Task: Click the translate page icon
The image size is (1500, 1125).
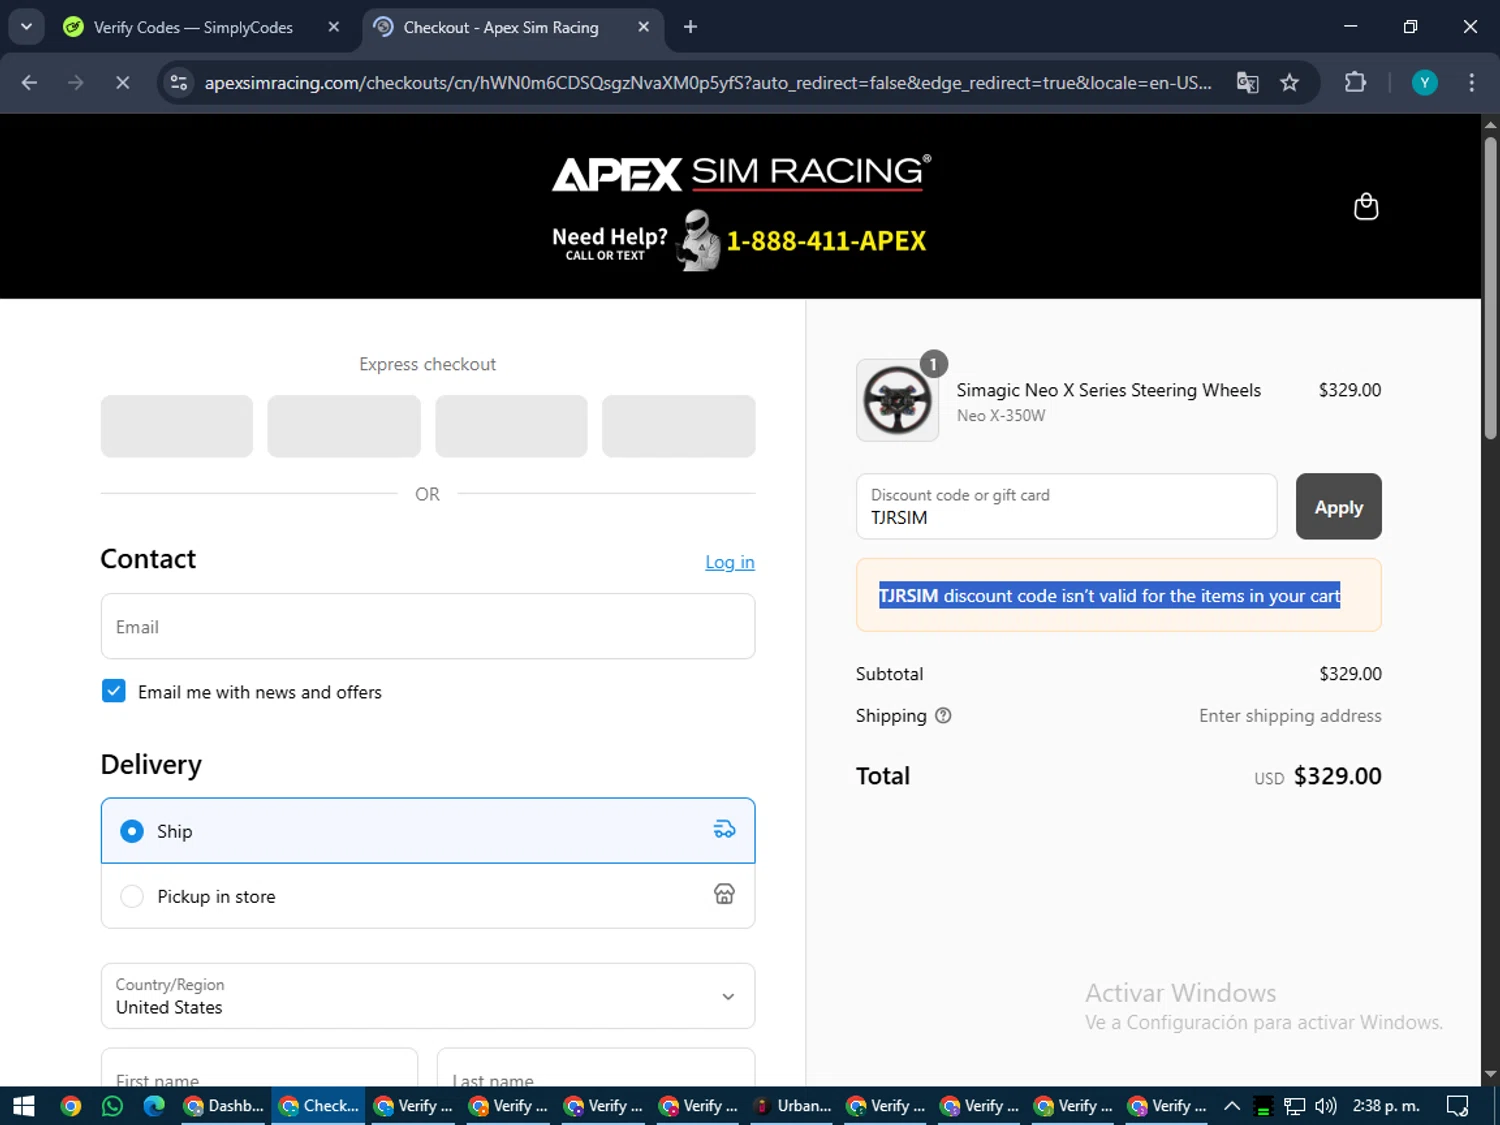Action: click(x=1247, y=83)
